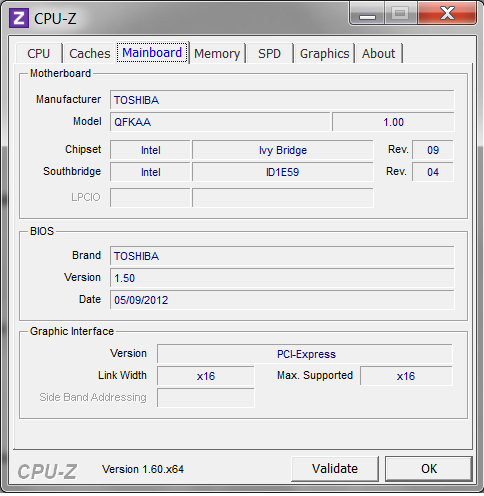Click the OK button

click(x=429, y=469)
